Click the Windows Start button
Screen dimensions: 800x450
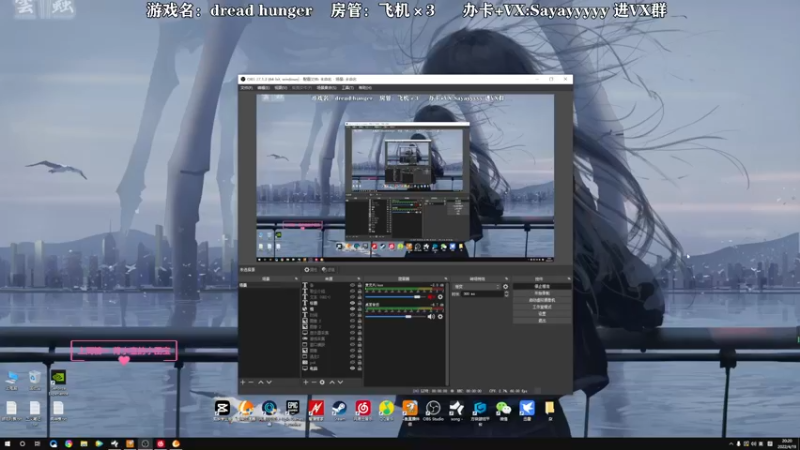pos(7,444)
